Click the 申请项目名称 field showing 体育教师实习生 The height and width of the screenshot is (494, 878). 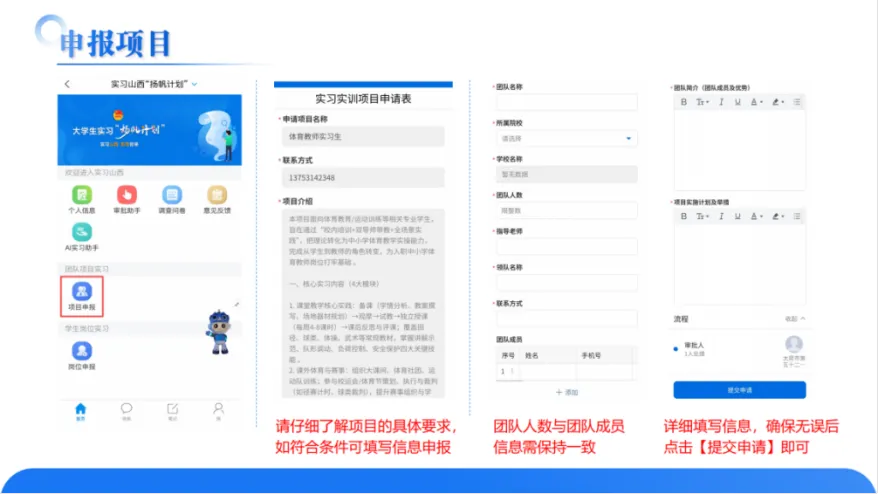tap(363, 137)
